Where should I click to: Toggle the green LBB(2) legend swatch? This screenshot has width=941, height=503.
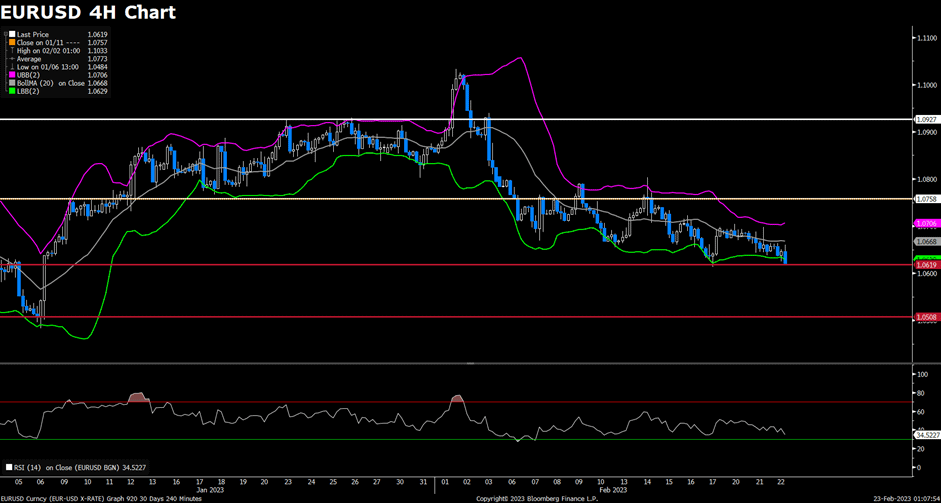[x=13, y=91]
